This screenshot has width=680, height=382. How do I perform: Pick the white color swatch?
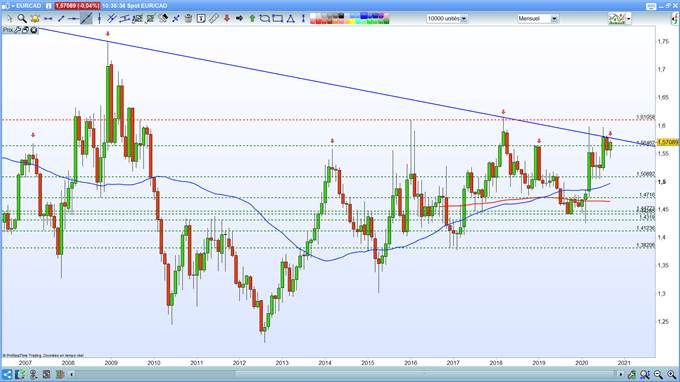point(313,16)
